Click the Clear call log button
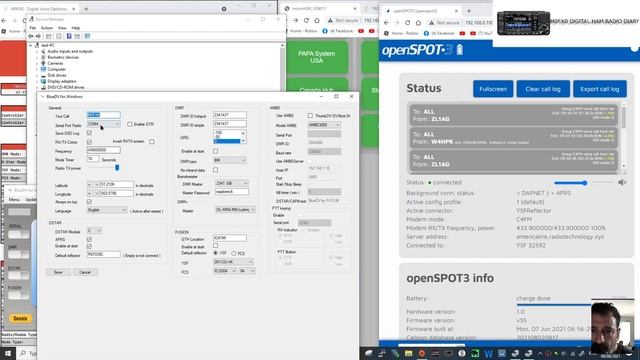The image size is (640, 360). tap(543, 89)
